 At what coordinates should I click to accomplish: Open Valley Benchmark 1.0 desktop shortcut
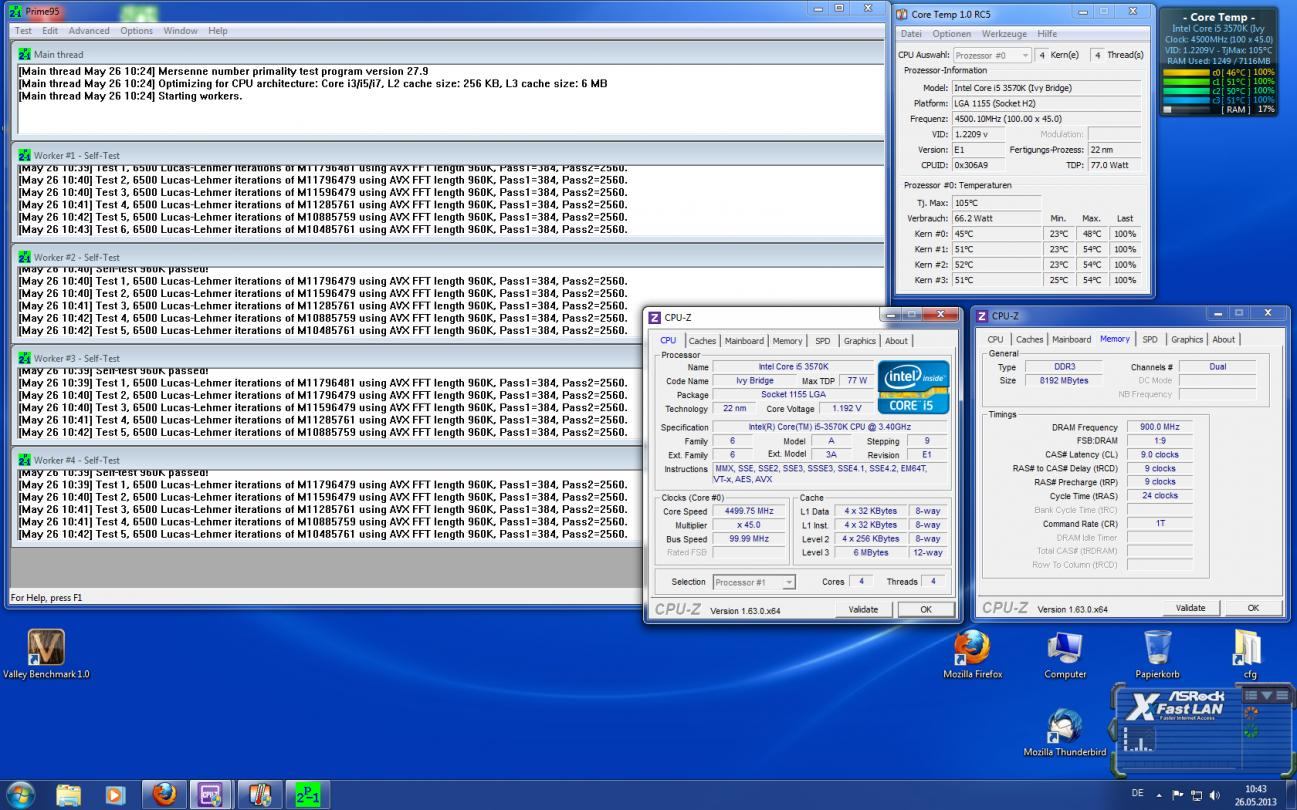click(x=45, y=654)
